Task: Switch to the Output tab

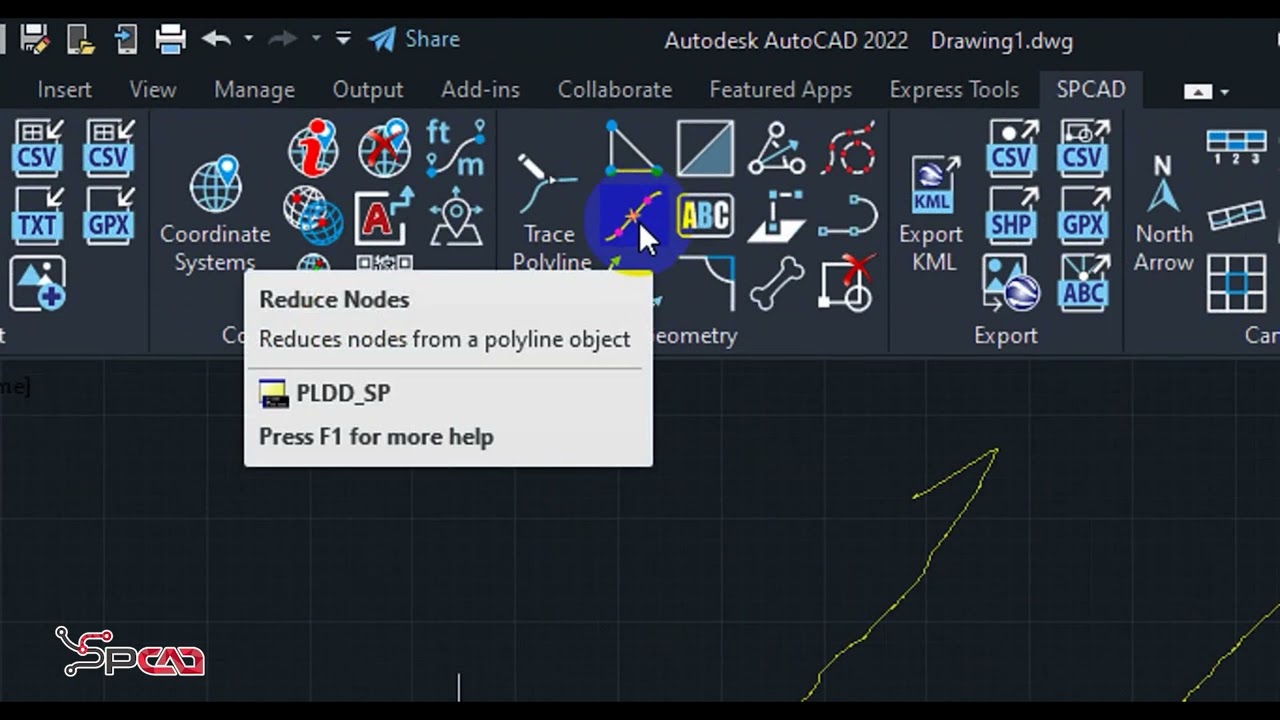Action: (x=368, y=89)
